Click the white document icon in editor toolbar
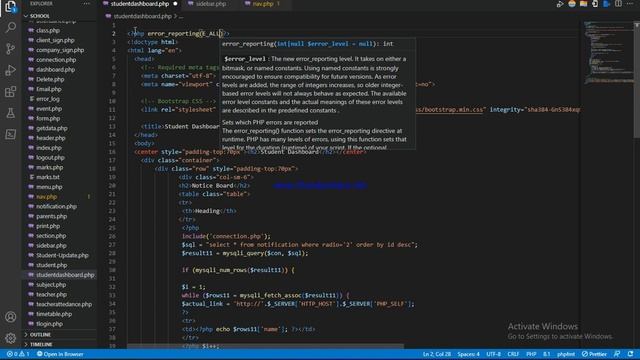This screenshot has height=360, width=640. point(595,4)
